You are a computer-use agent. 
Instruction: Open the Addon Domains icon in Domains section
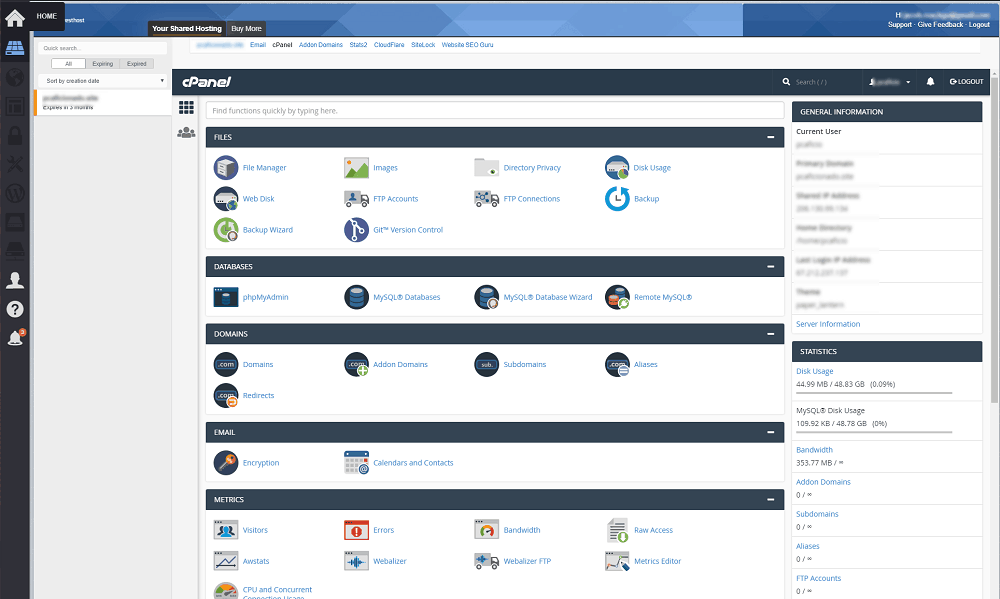tap(357, 364)
